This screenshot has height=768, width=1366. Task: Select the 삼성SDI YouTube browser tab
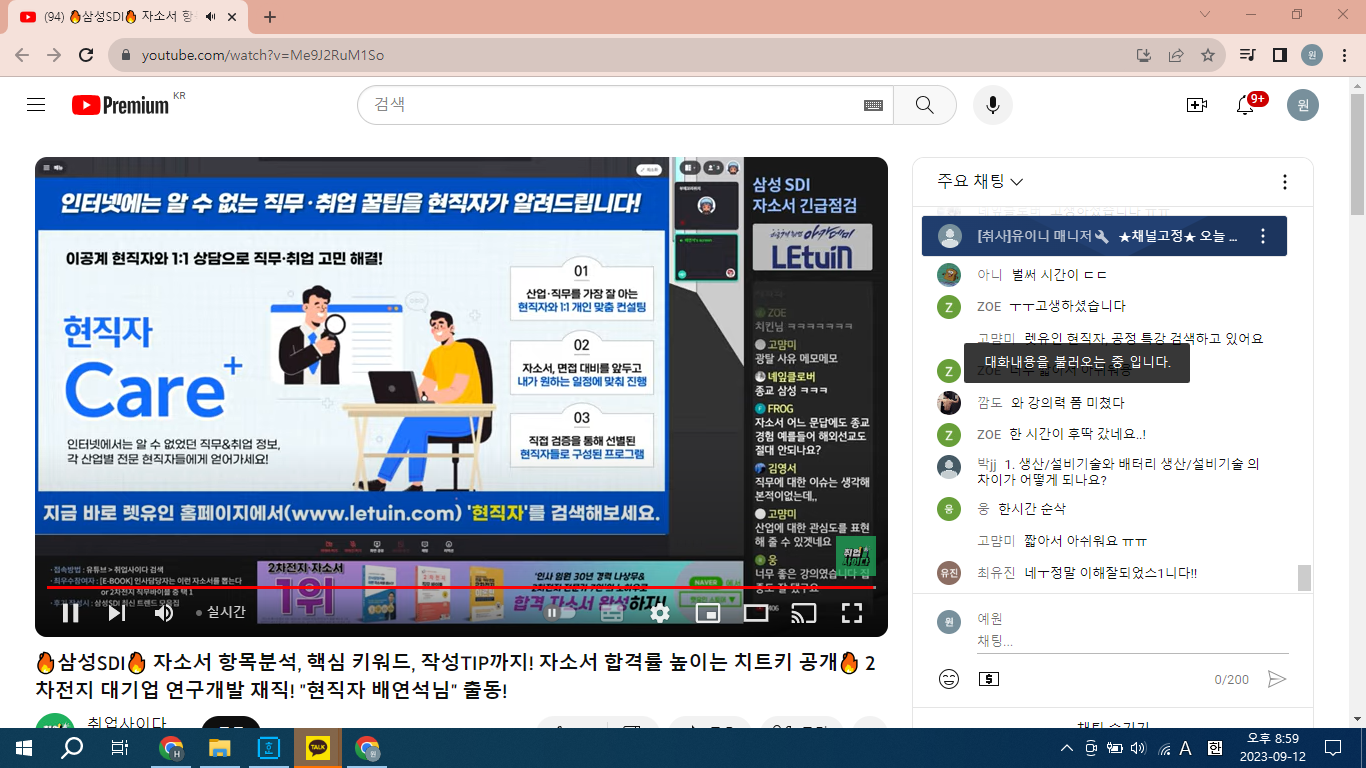pyautogui.click(x=120, y=17)
